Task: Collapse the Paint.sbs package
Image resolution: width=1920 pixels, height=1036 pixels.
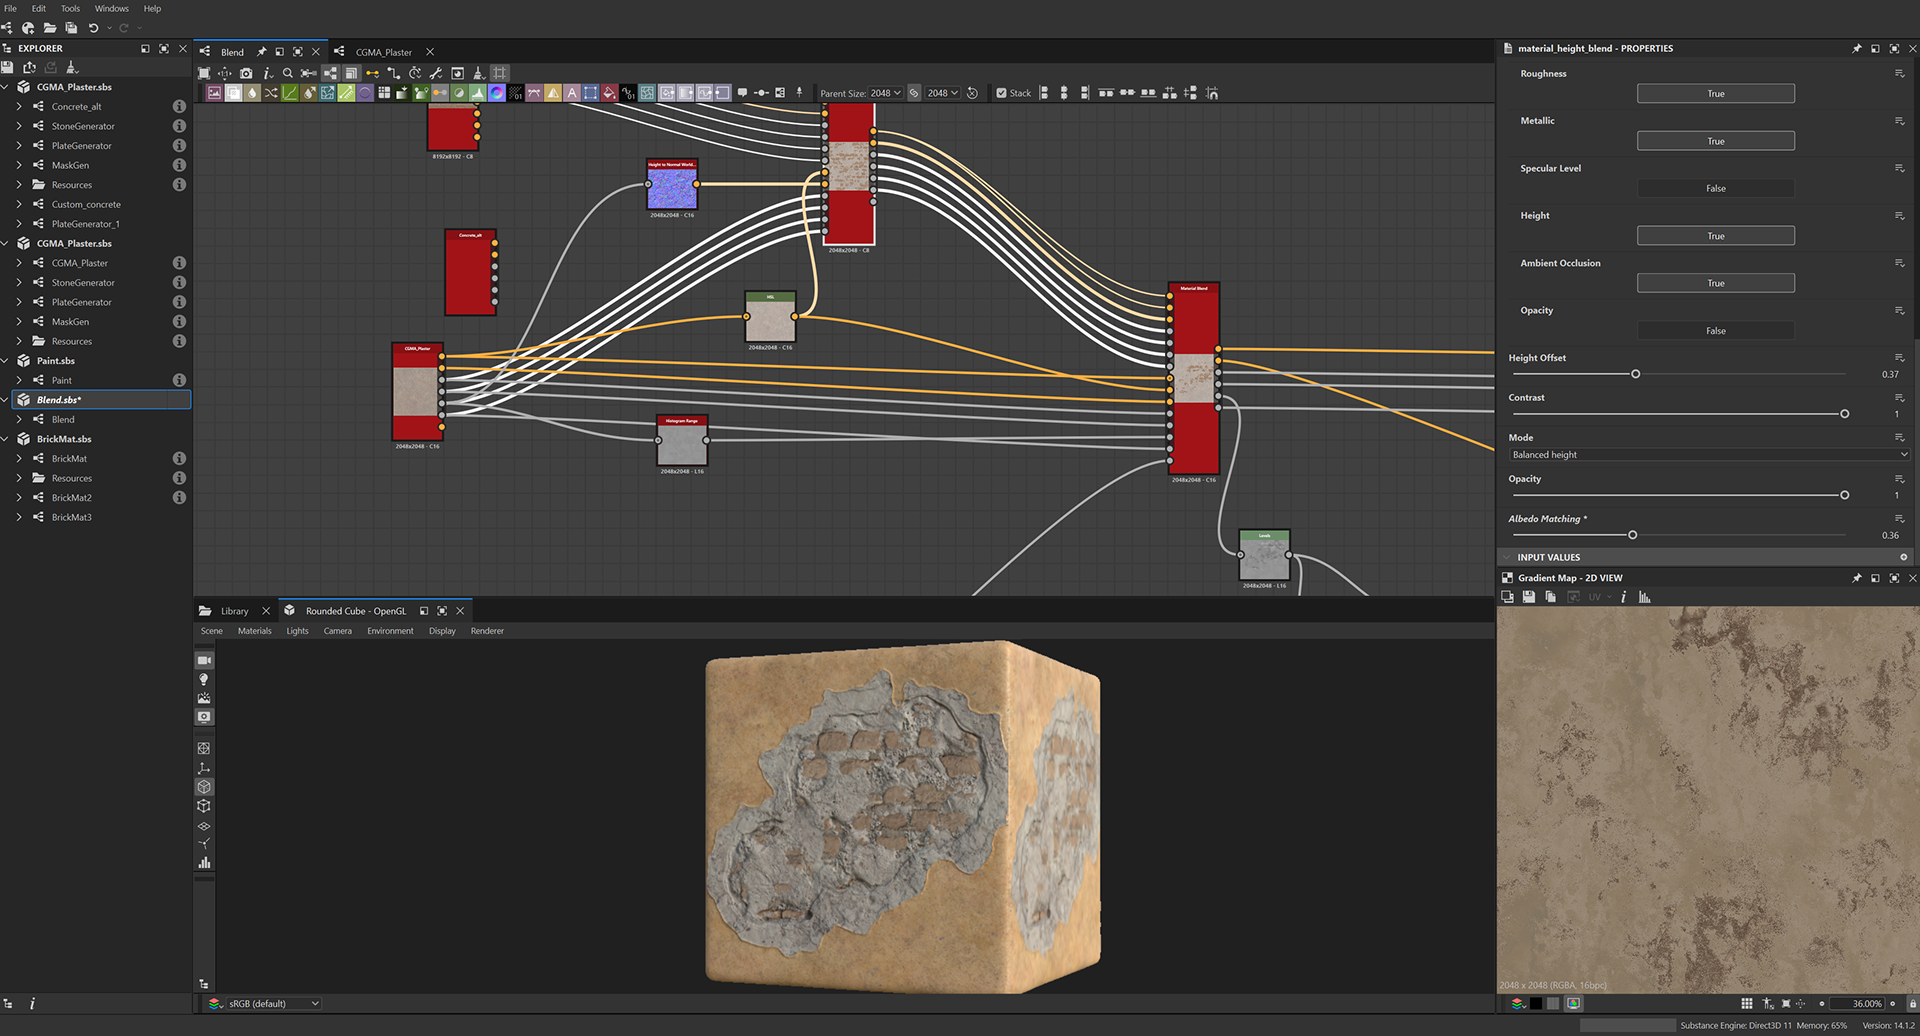Action: click(5, 361)
